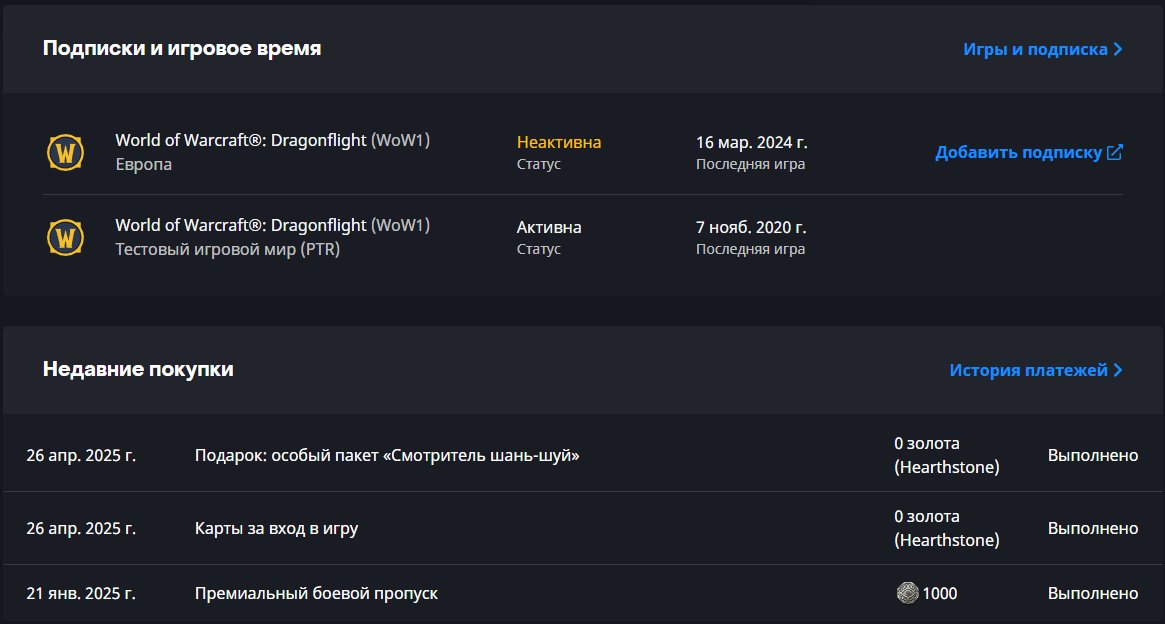Click the orange Неактивна status label
This screenshot has width=1165, height=624.
point(559,142)
